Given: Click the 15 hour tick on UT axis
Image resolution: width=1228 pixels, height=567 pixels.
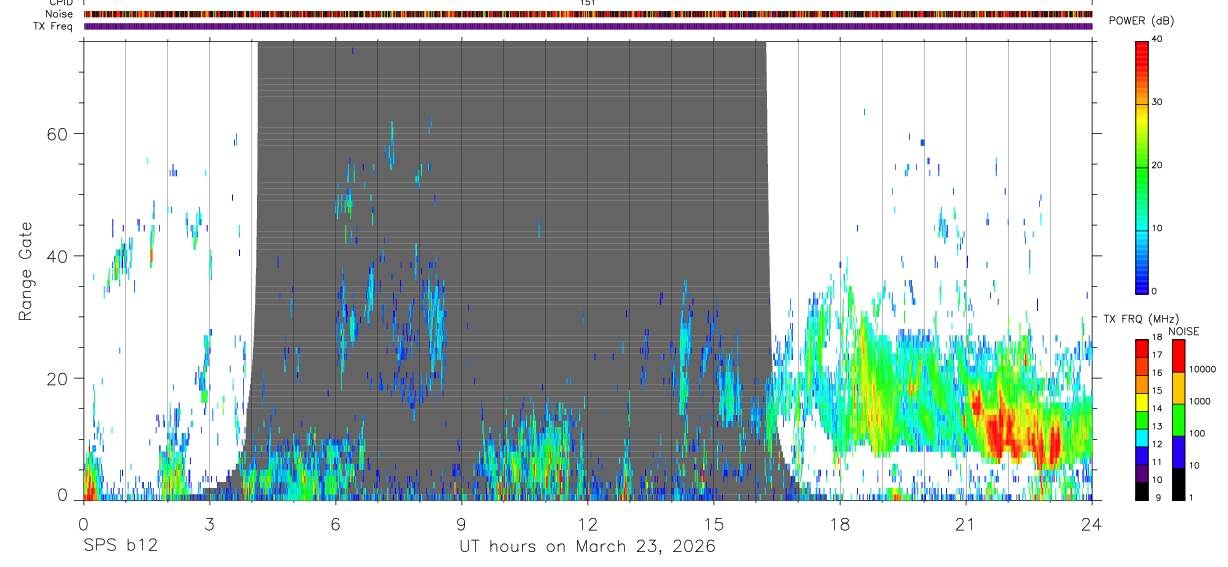Looking at the screenshot, I should [714, 523].
